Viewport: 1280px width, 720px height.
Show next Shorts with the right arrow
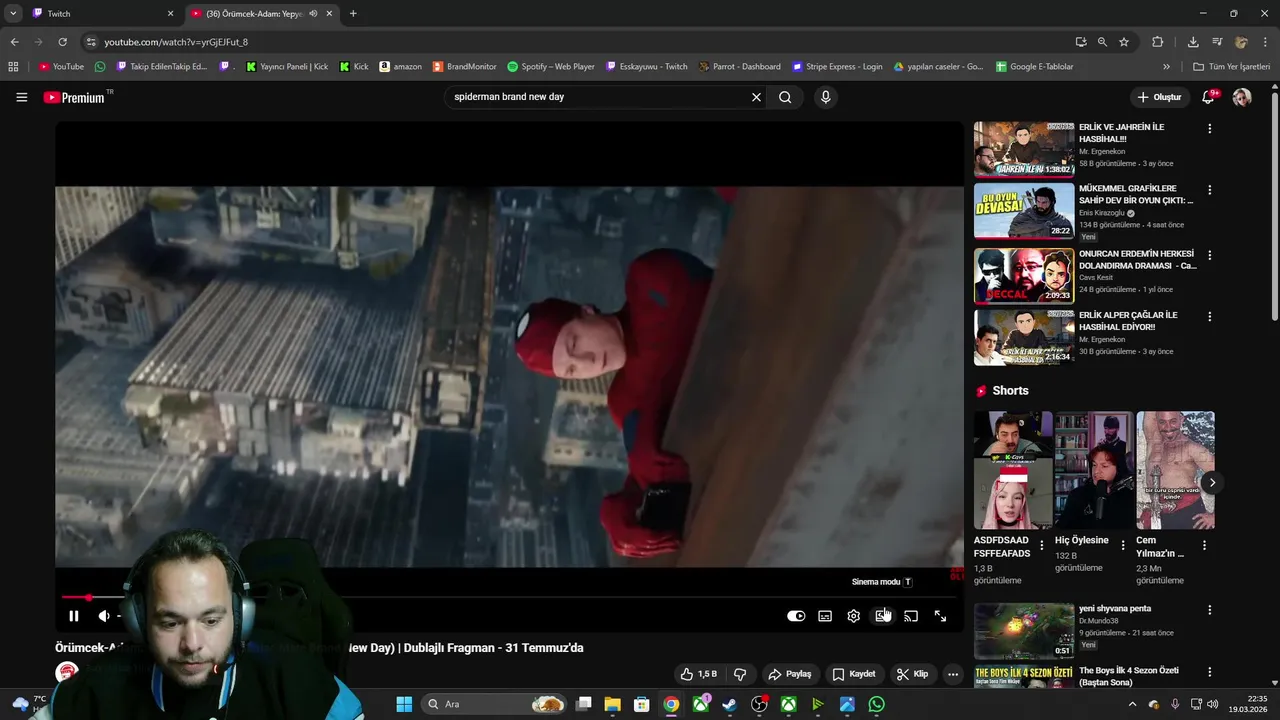coord(1212,483)
